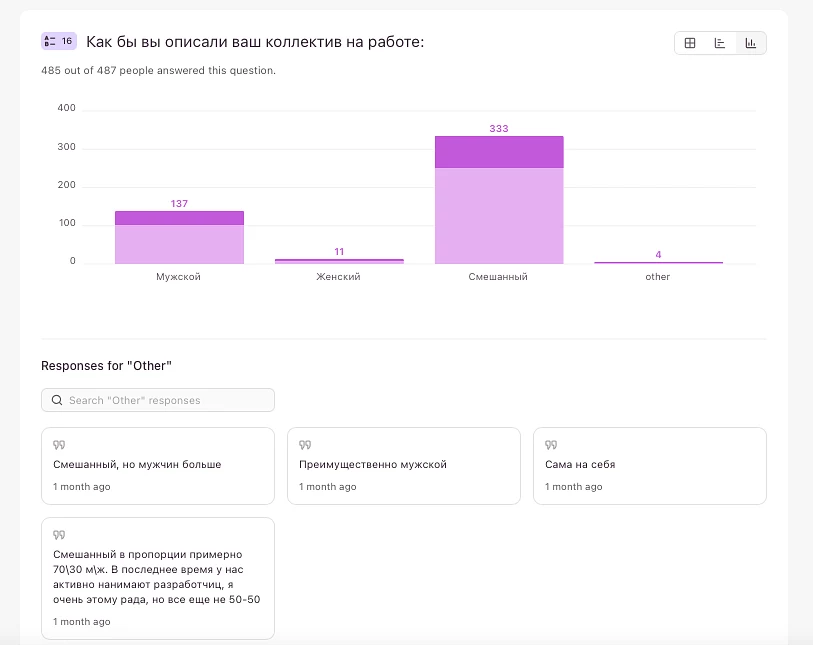Click quote icon on "Смешанный, но мужчин больше" card

point(59,445)
